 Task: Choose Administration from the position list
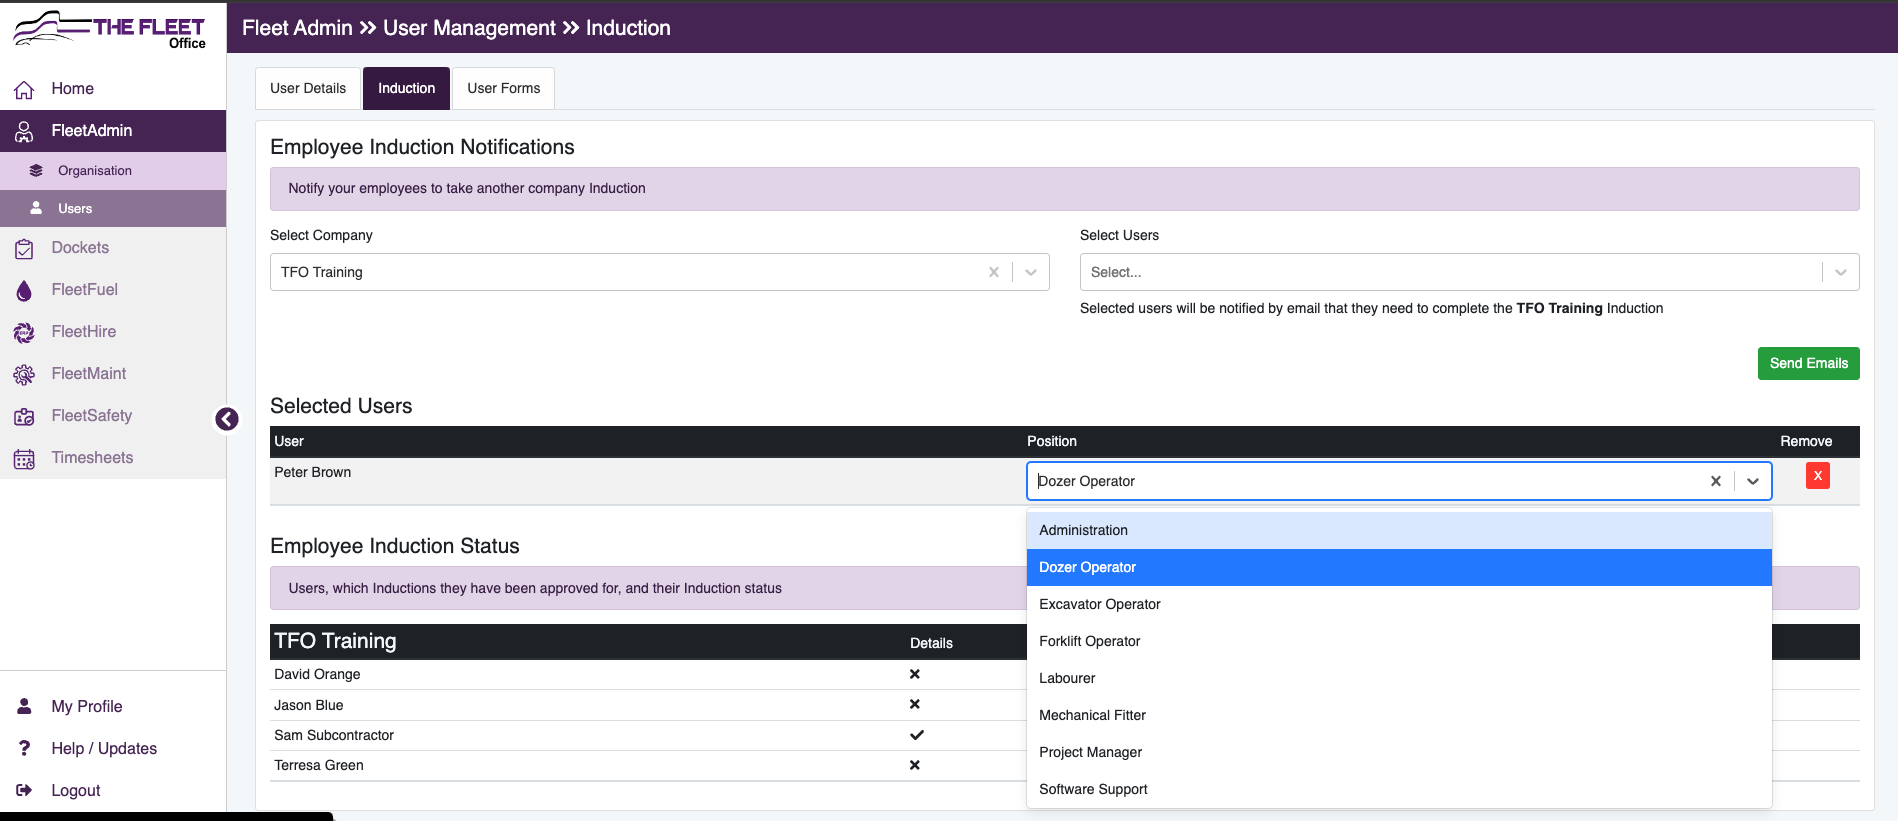(1399, 530)
